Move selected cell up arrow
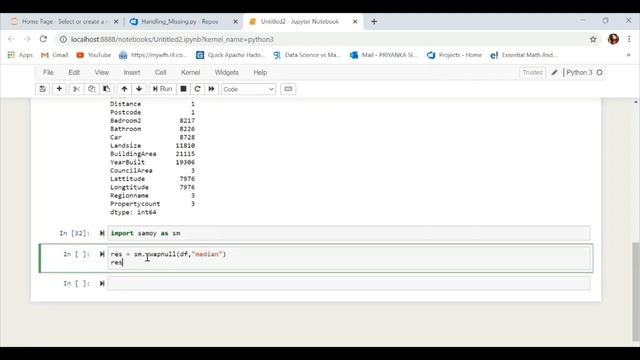640x360 pixels. [124, 89]
